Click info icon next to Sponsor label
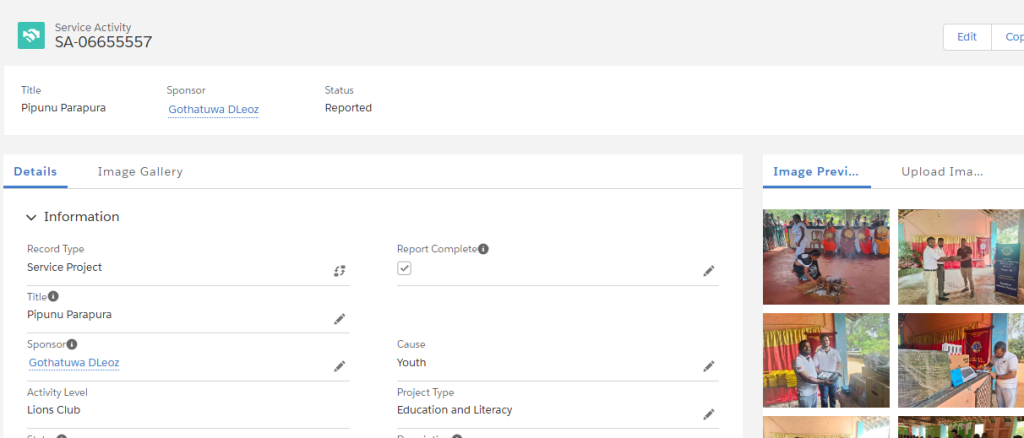The width and height of the screenshot is (1024, 438). (72, 344)
